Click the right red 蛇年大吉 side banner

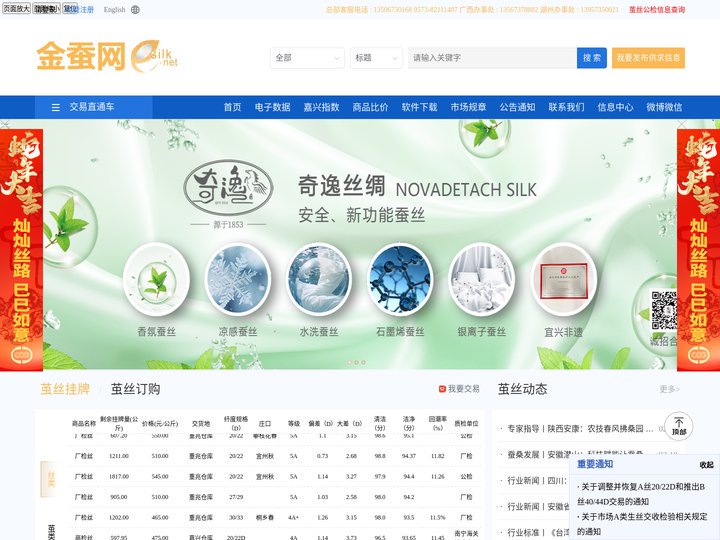(x=698, y=250)
